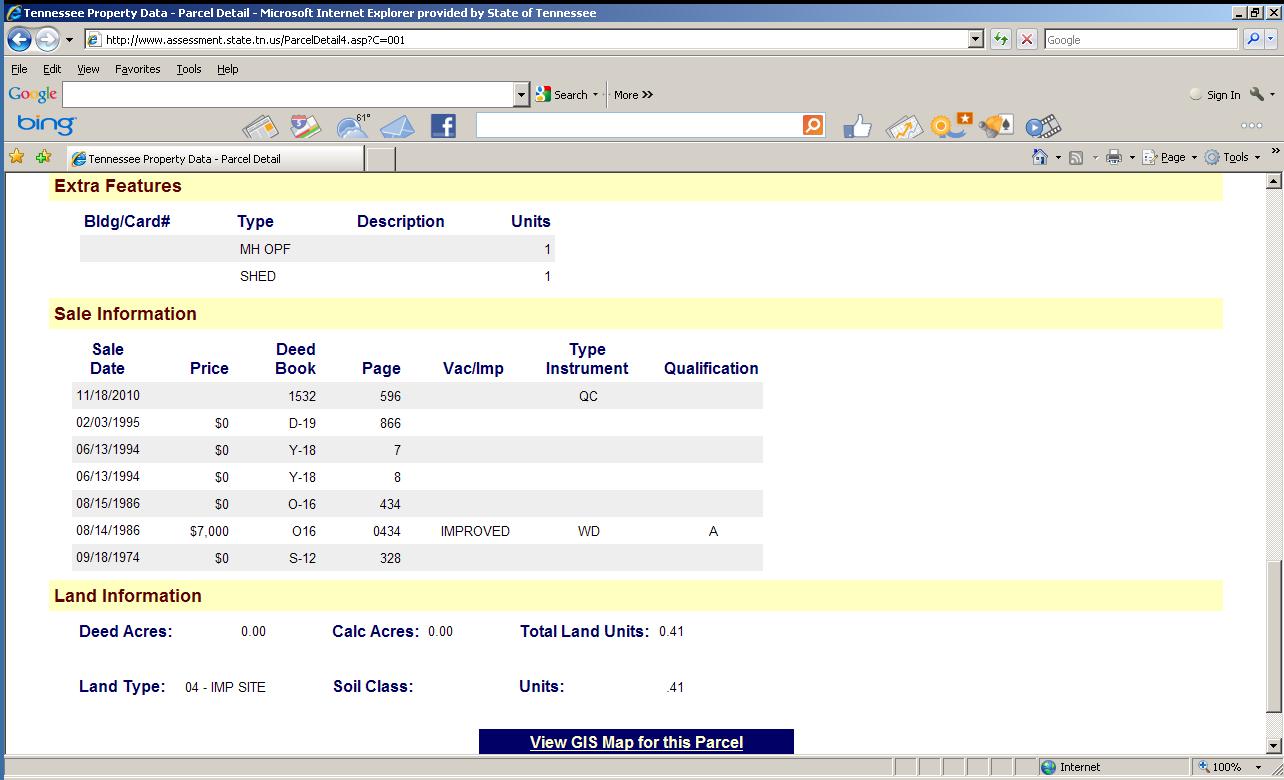Click the browser Back button
This screenshot has height=780, width=1284.
[x=19, y=40]
